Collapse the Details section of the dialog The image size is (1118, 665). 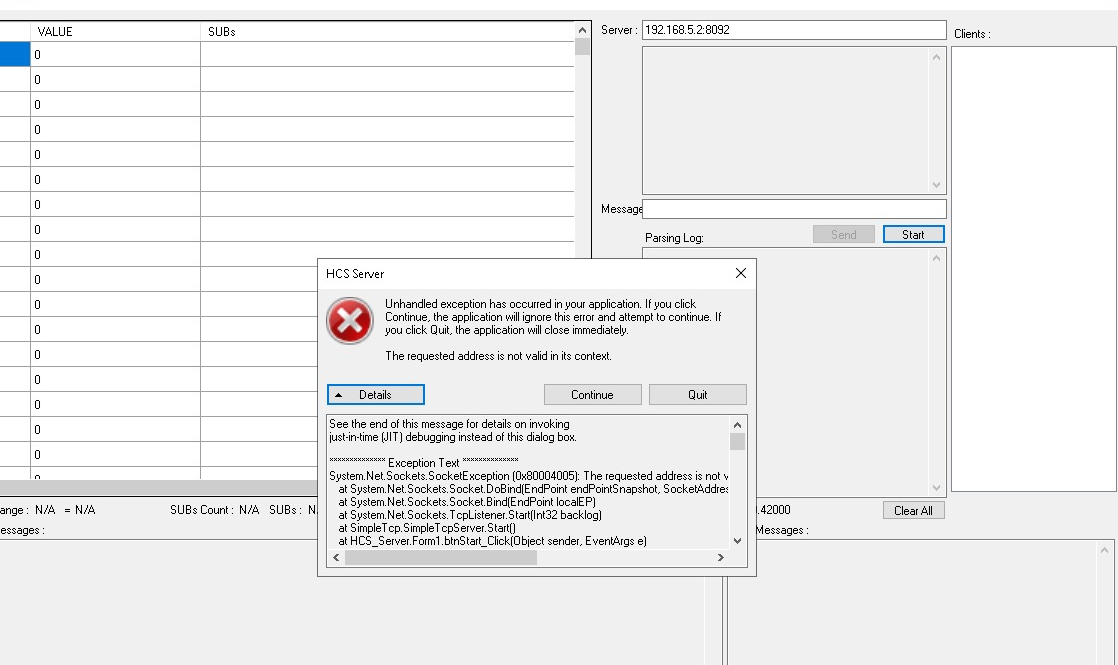pos(376,395)
